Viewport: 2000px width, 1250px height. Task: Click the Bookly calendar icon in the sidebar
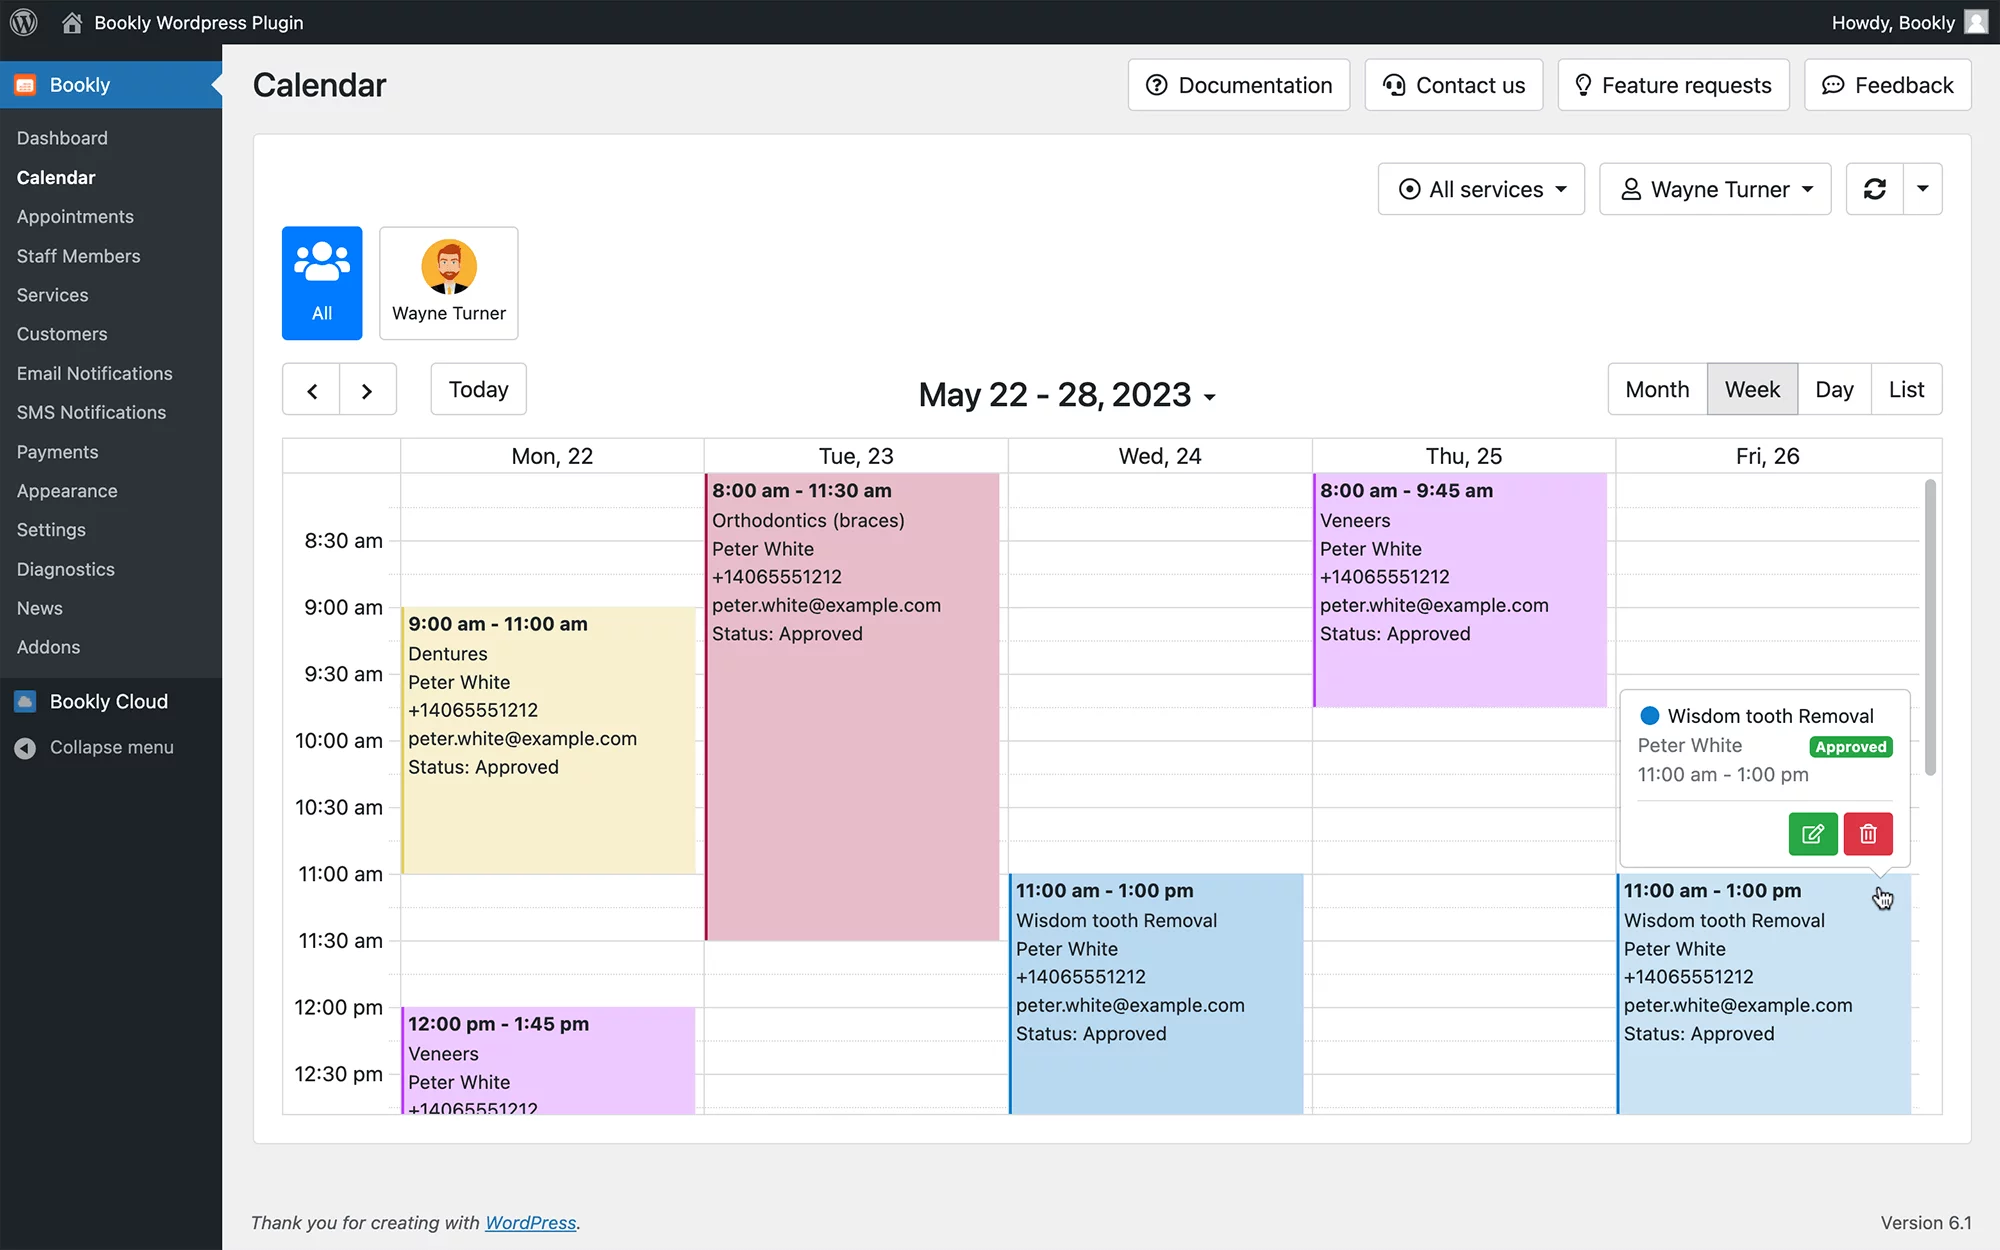(26, 85)
